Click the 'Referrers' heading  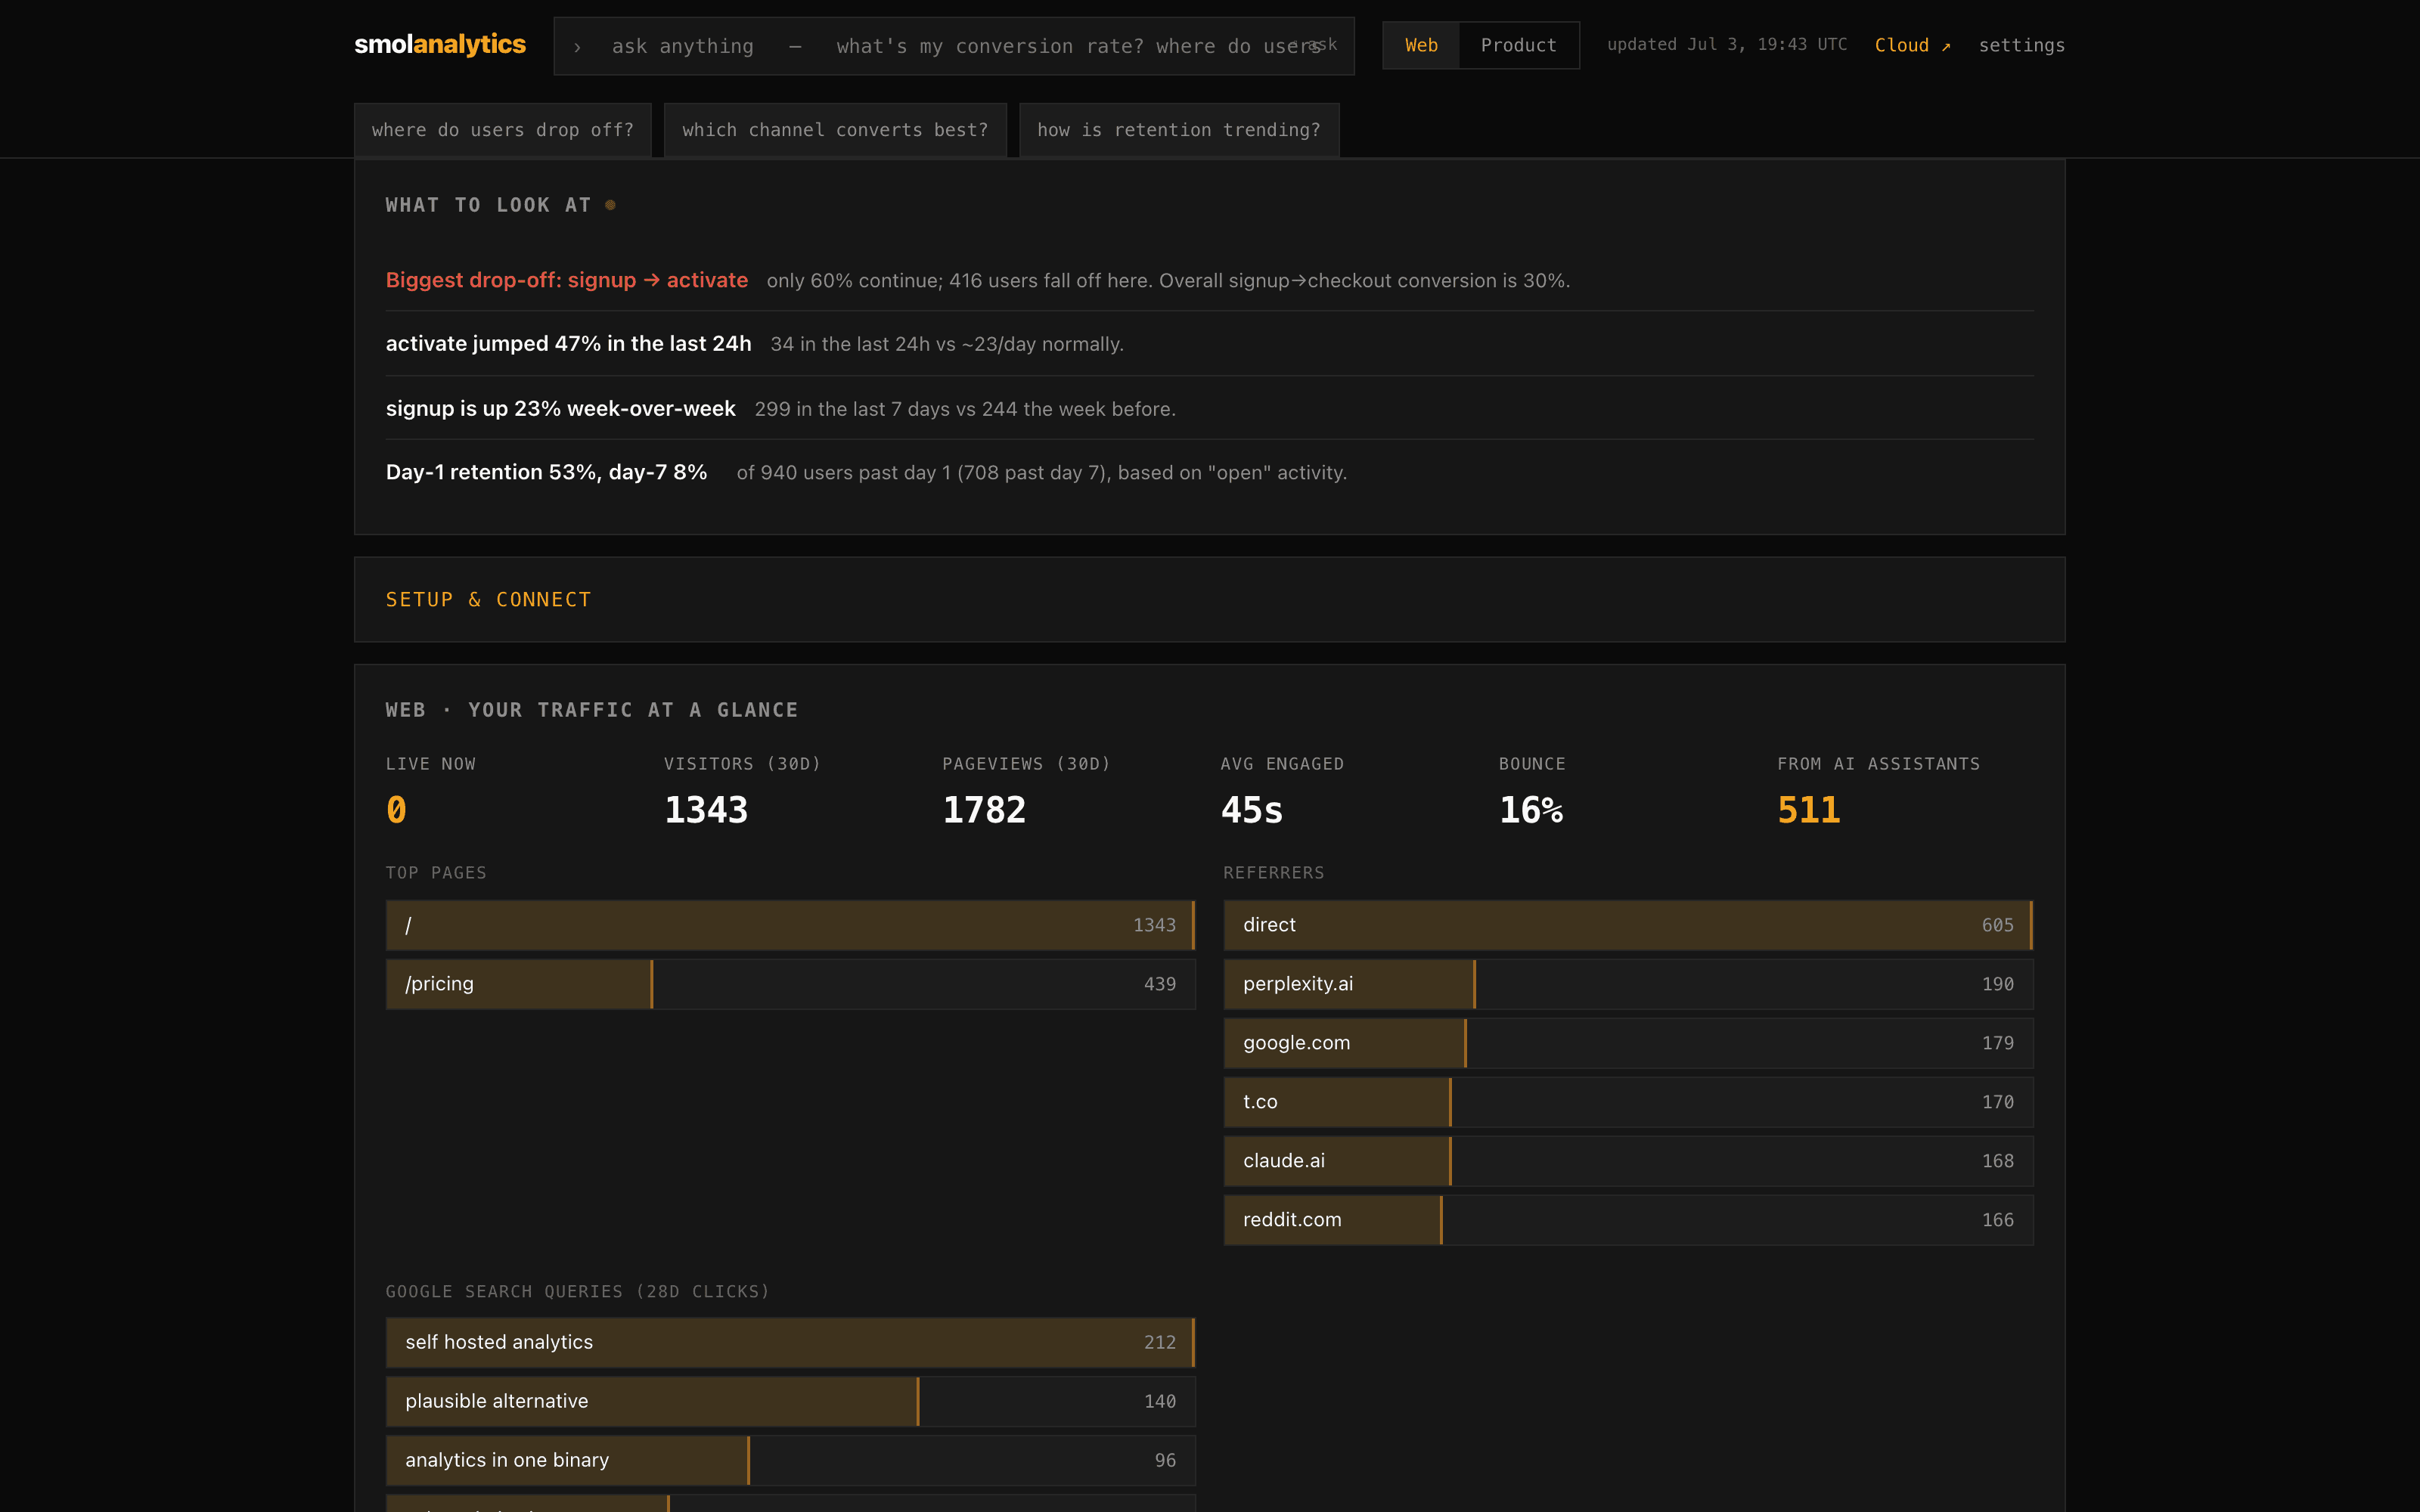tap(1274, 873)
